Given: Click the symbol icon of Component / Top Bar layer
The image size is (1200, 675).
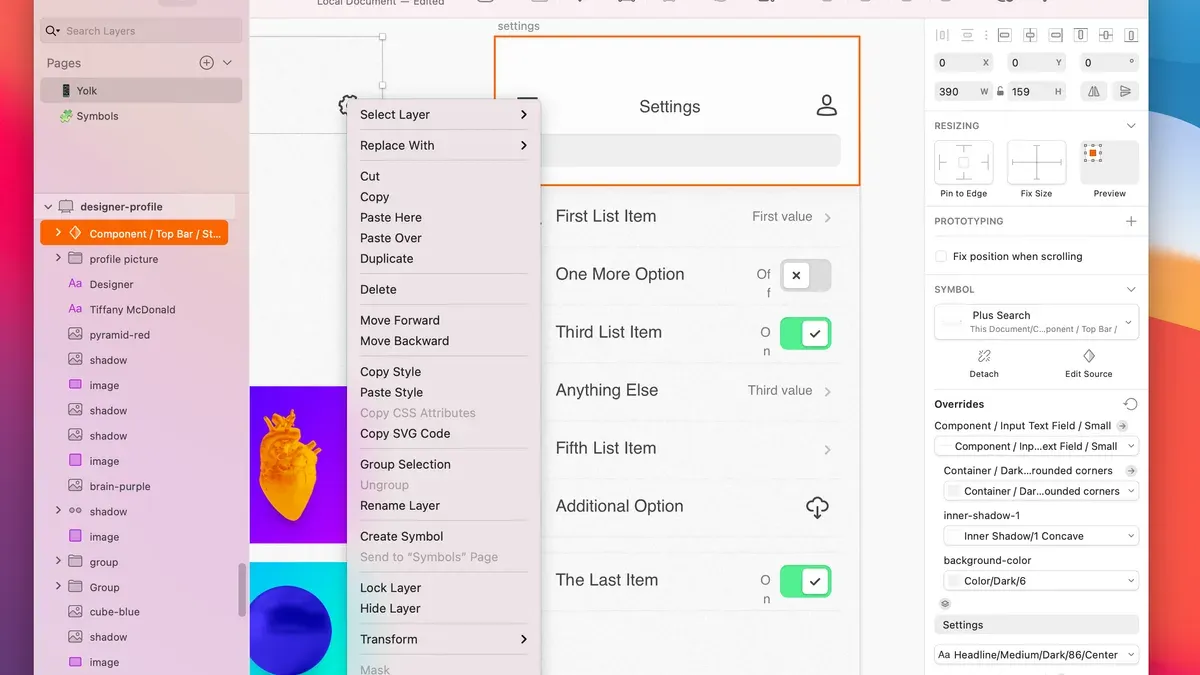Looking at the screenshot, I should coord(75,233).
